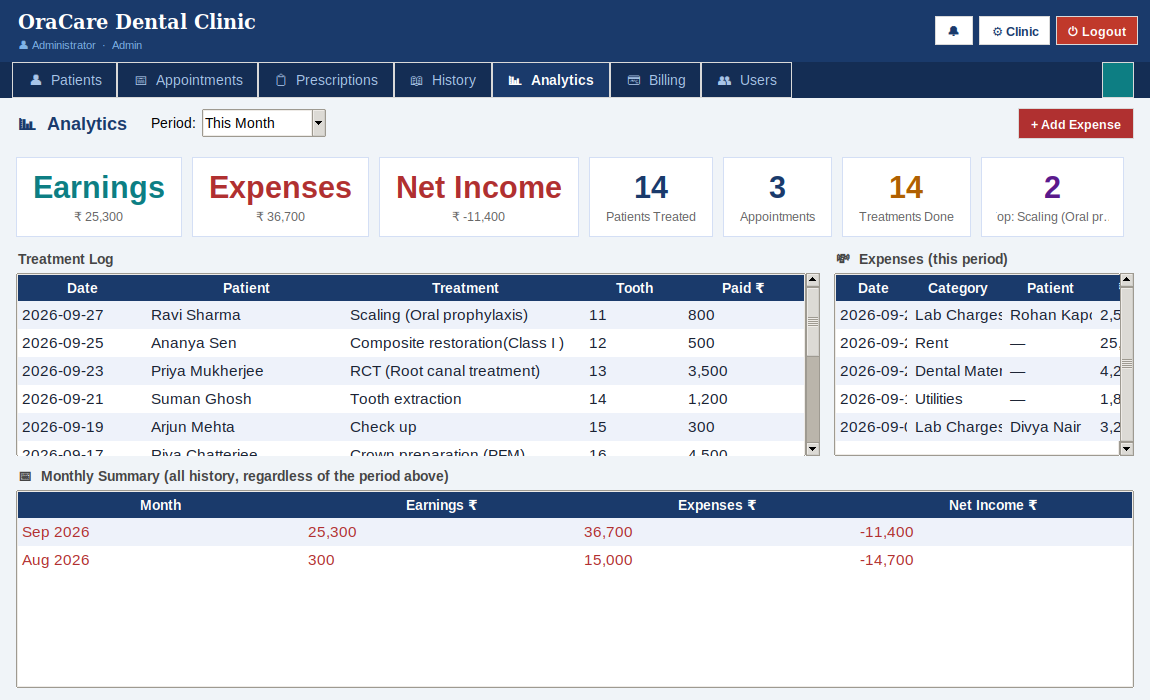Click the Users tab people icon
Viewport: 1150px width, 700px height.
click(725, 80)
